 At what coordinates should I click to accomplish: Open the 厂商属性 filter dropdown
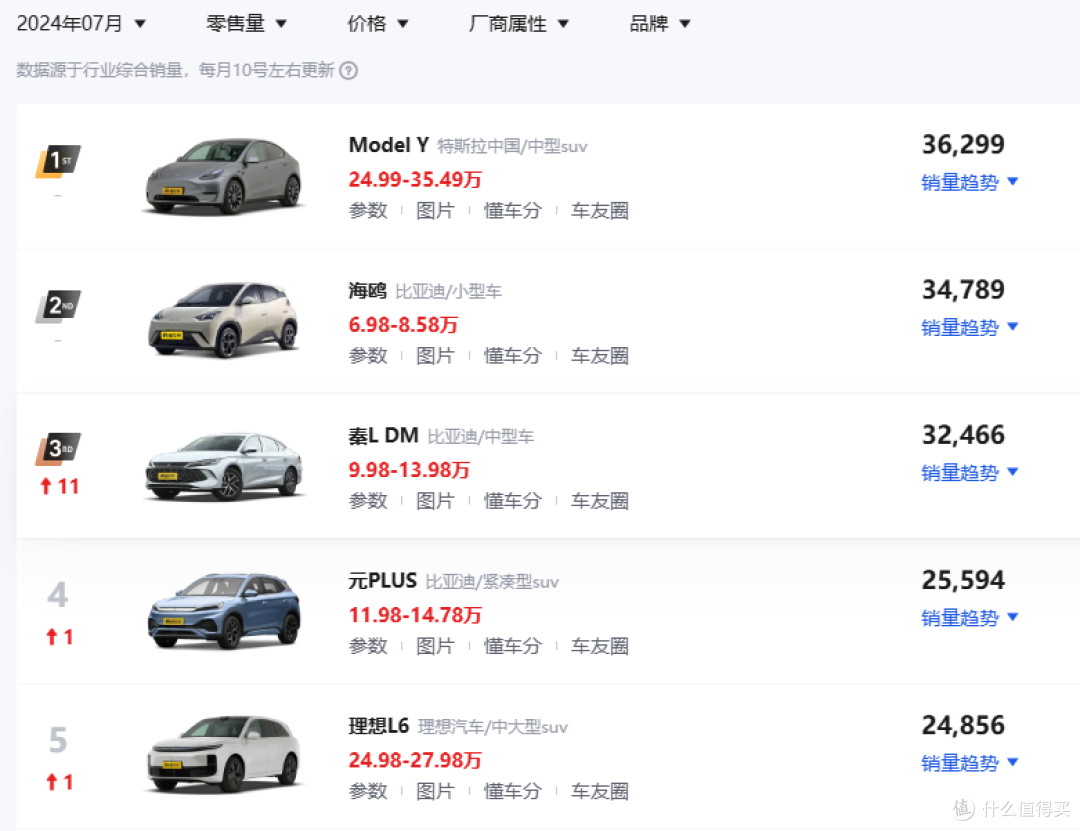(x=519, y=23)
